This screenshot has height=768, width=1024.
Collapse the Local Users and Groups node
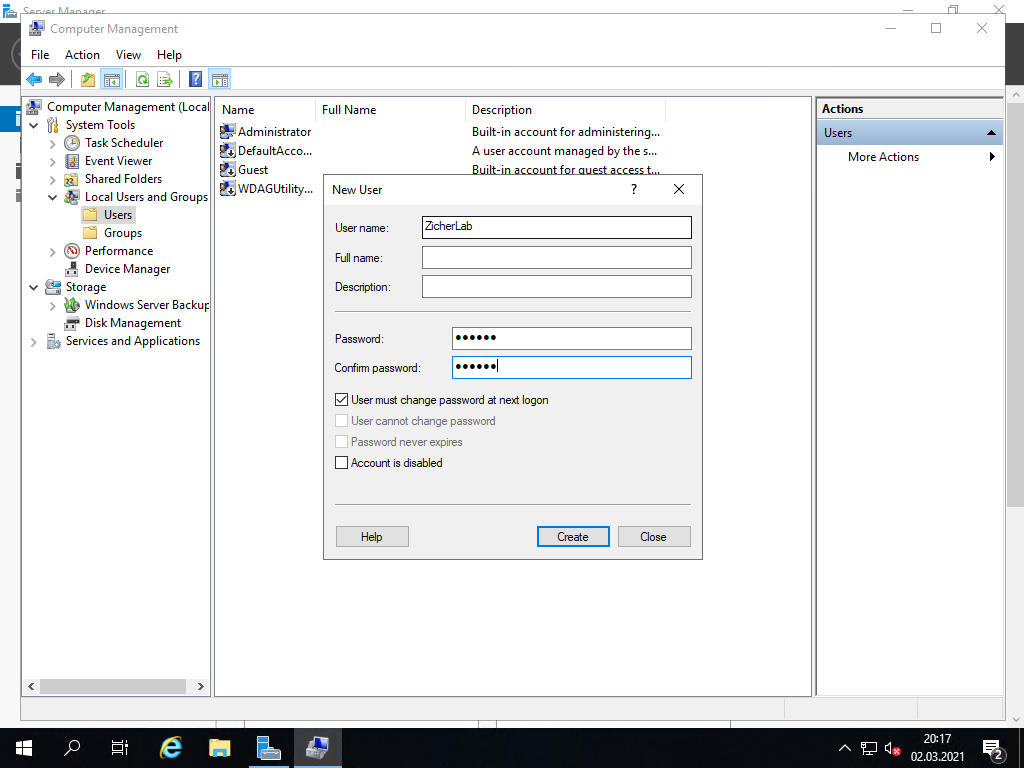(x=53, y=197)
